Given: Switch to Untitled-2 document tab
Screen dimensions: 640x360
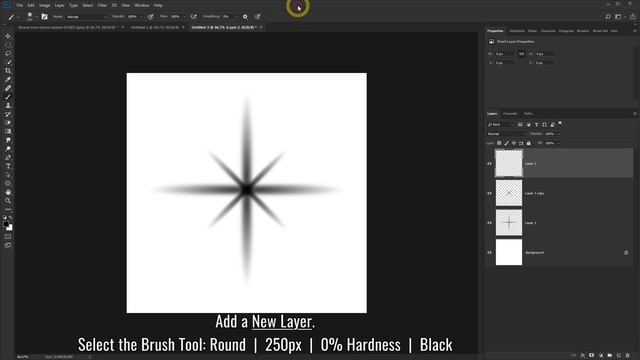Looking at the screenshot, I should pos(155,27).
